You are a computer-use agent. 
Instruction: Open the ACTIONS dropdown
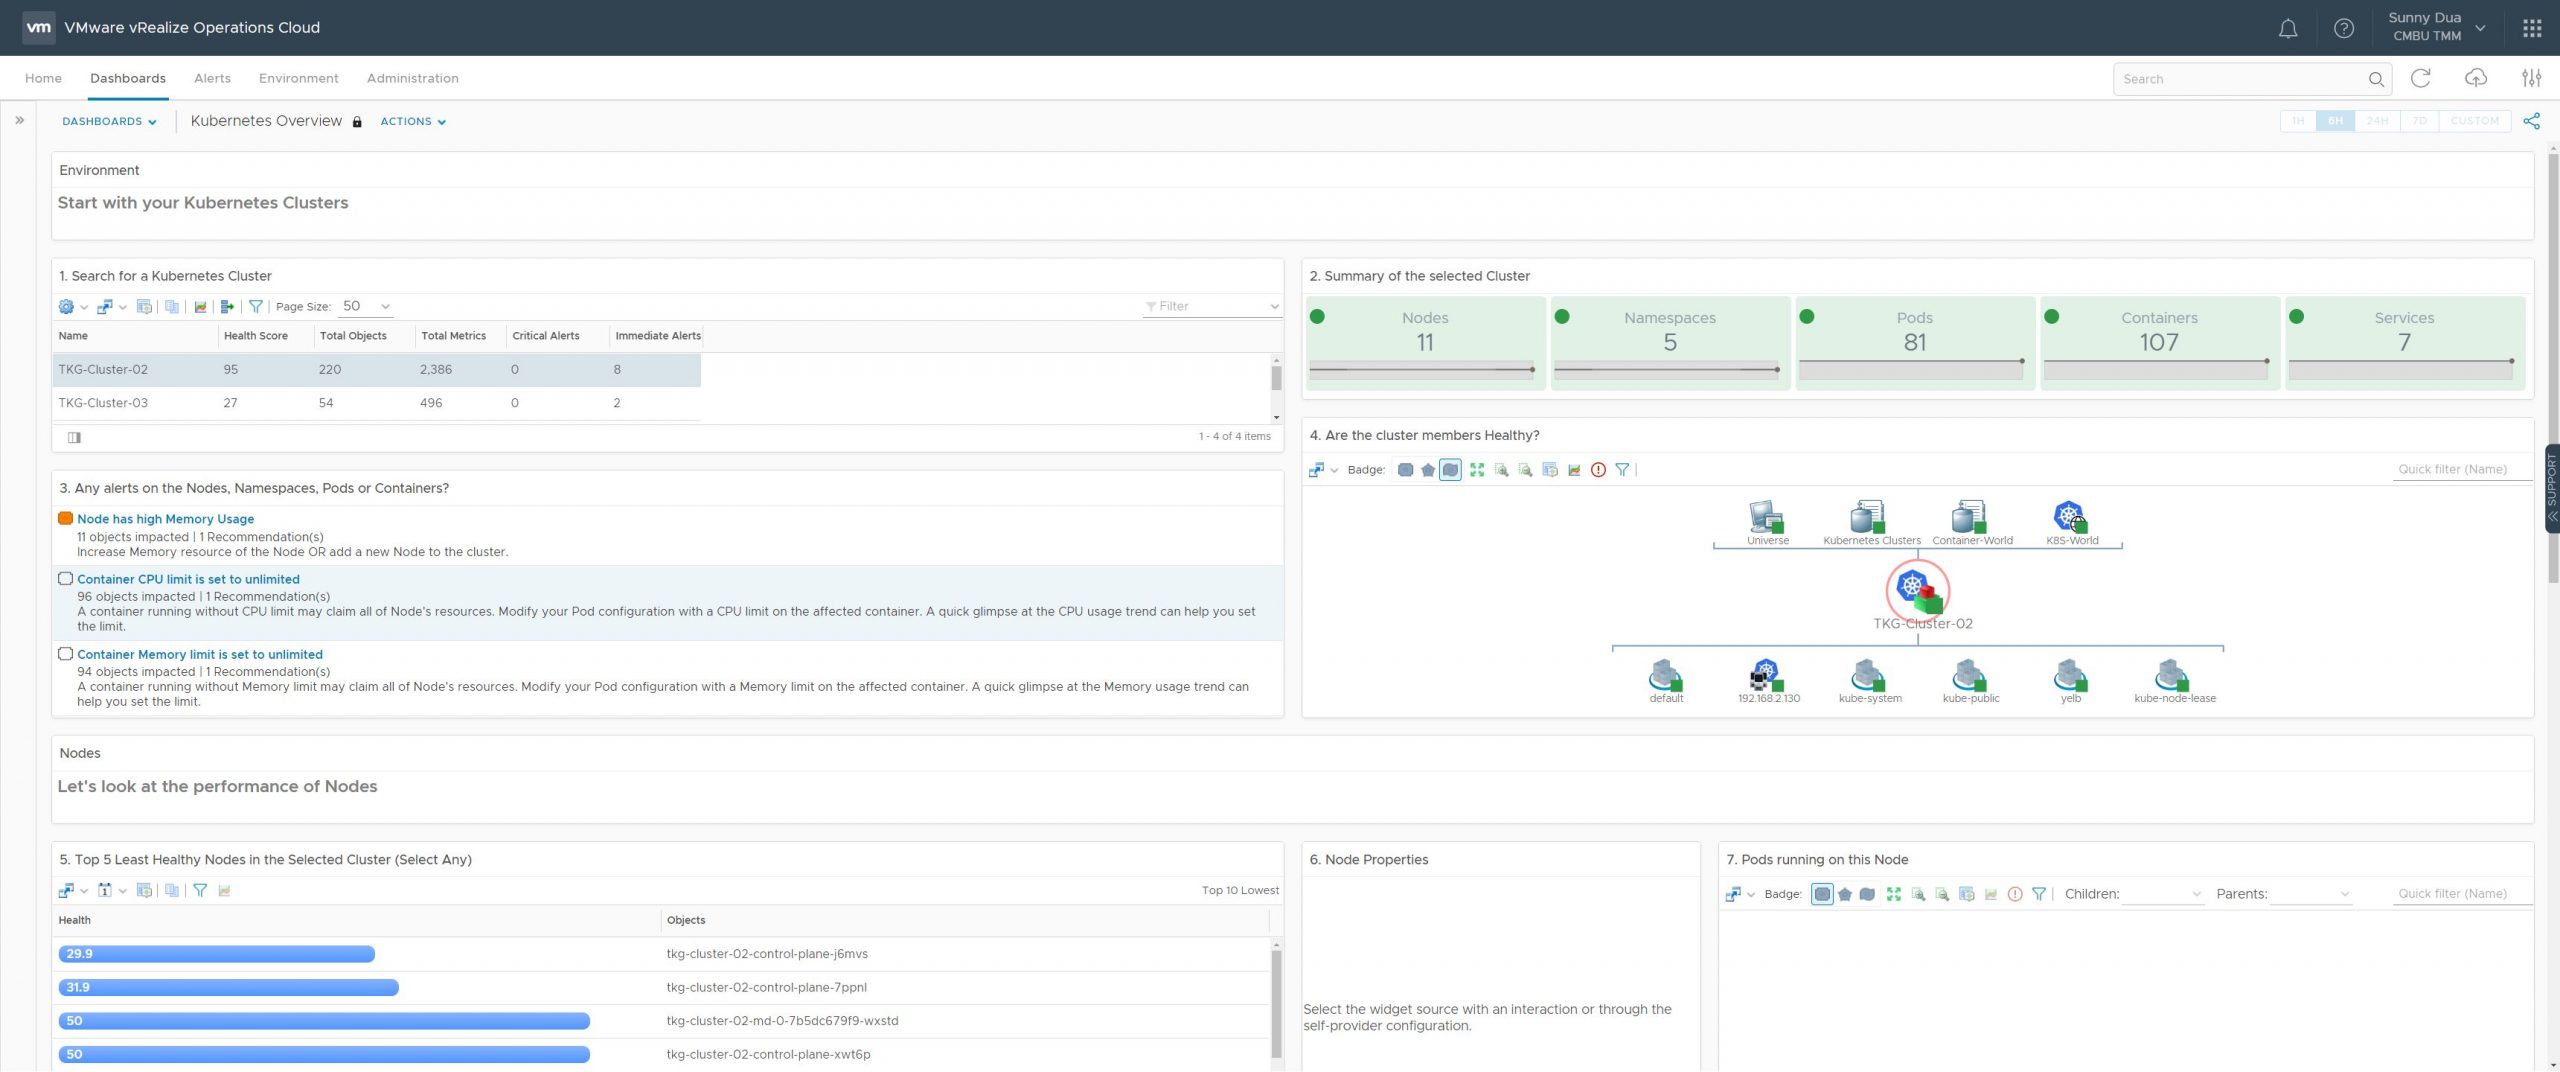[413, 121]
